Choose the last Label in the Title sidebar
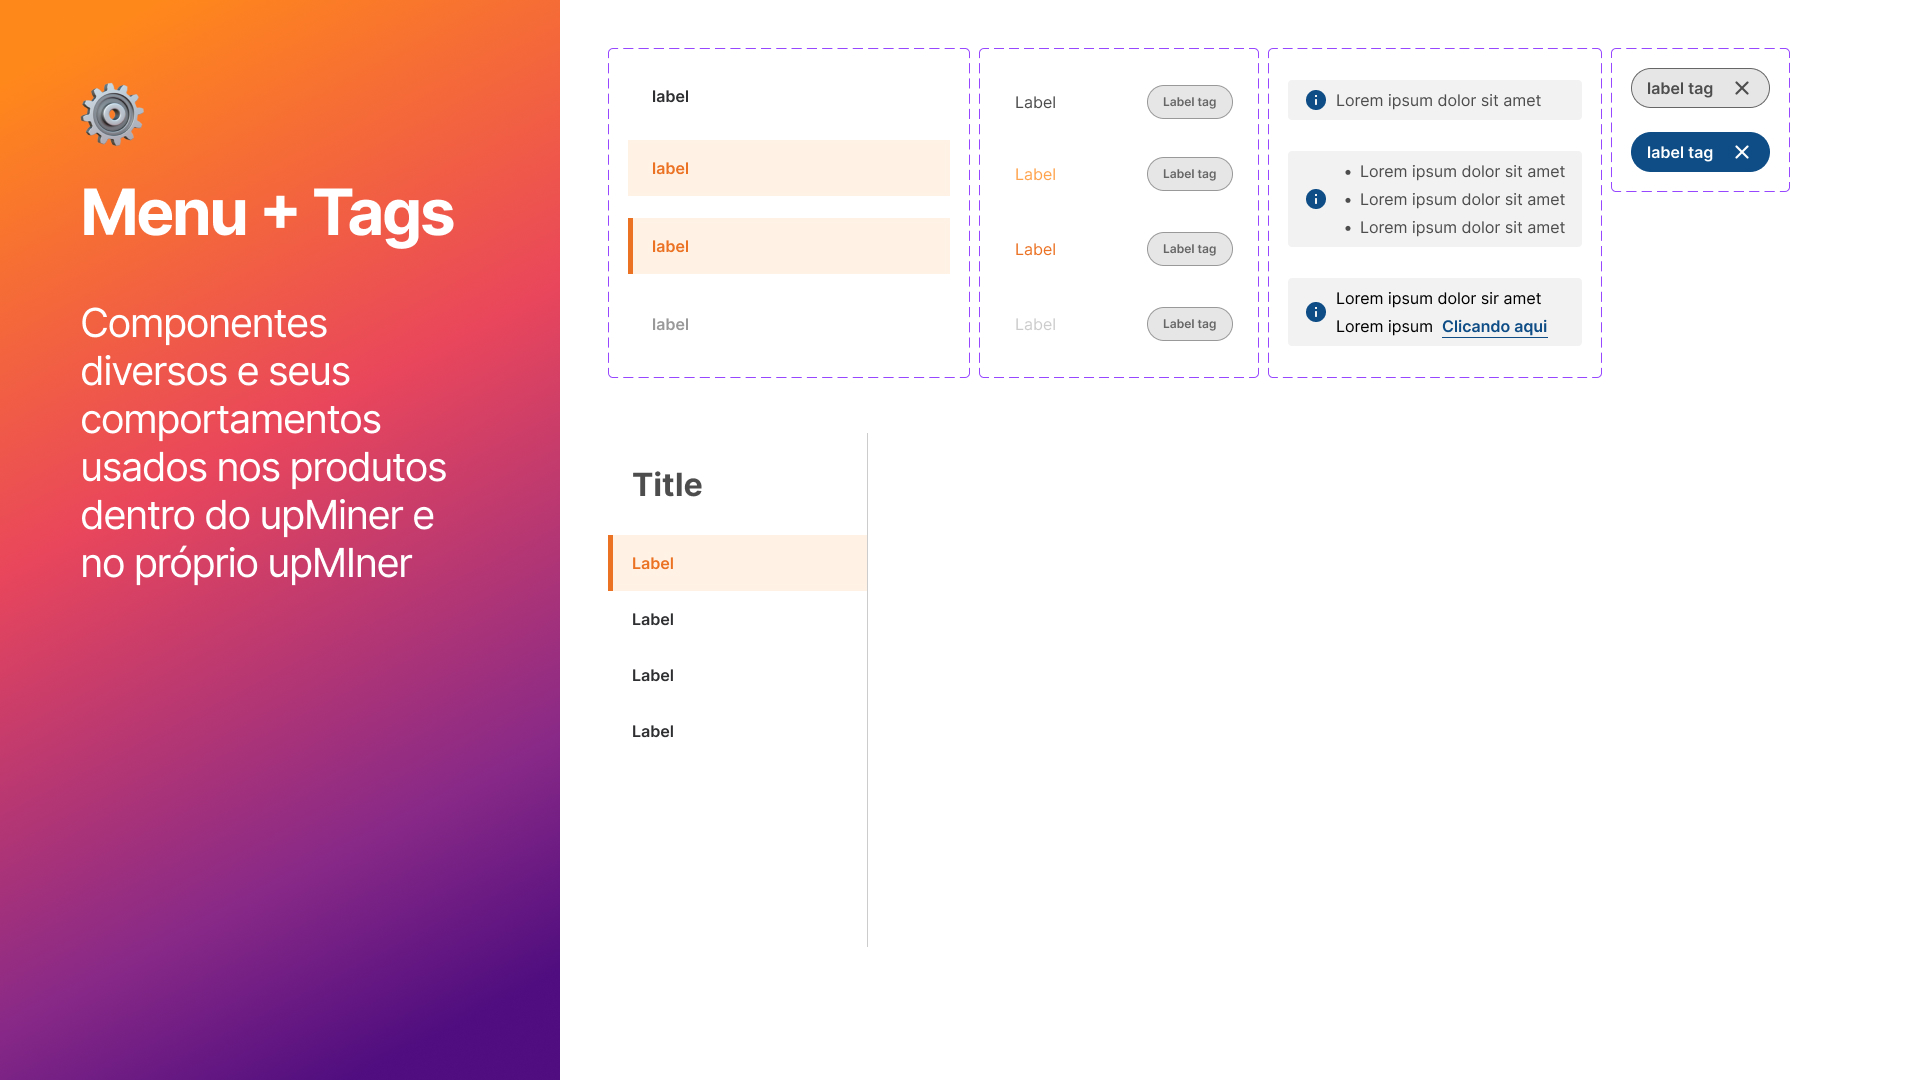Image resolution: width=1920 pixels, height=1080 pixels. click(x=653, y=731)
